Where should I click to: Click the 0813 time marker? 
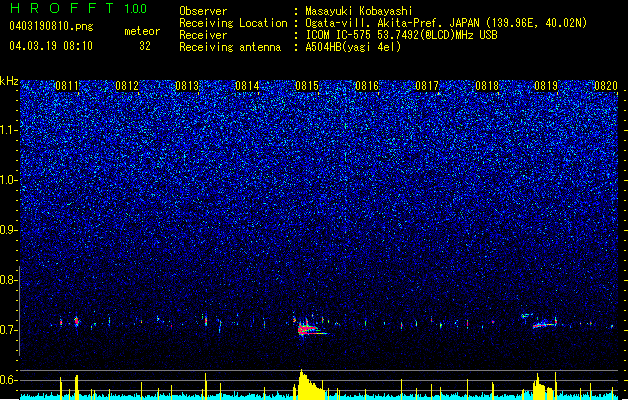(187, 86)
